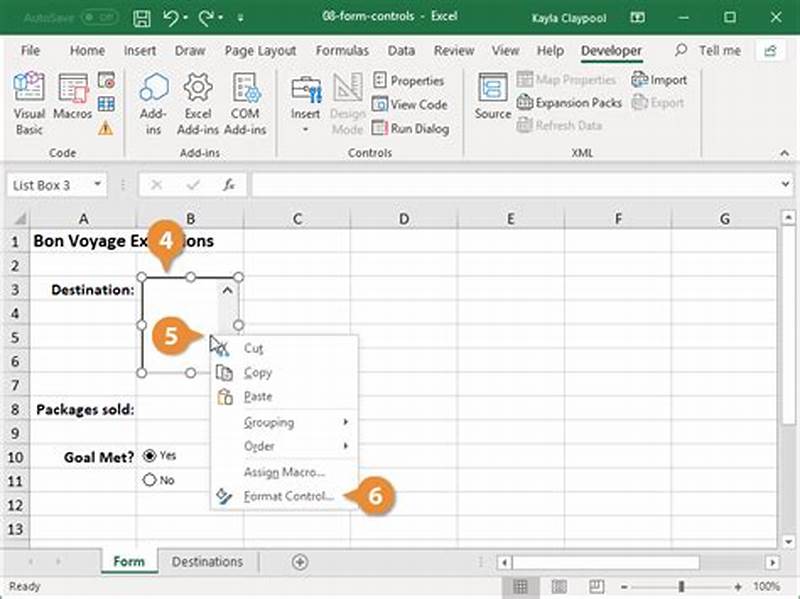Switch to the Developer ribbon tab
The width and height of the screenshot is (800, 599).
point(612,50)
